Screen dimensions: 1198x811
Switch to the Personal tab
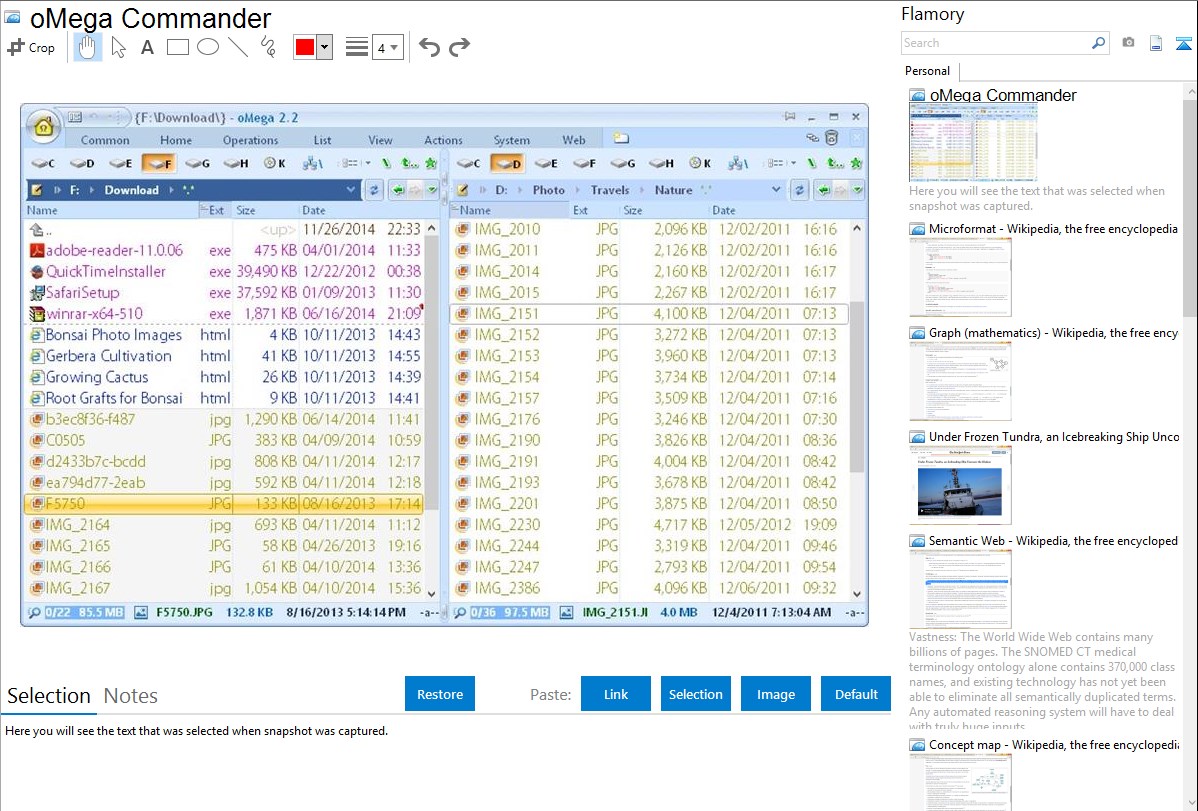tap(928, 70)
